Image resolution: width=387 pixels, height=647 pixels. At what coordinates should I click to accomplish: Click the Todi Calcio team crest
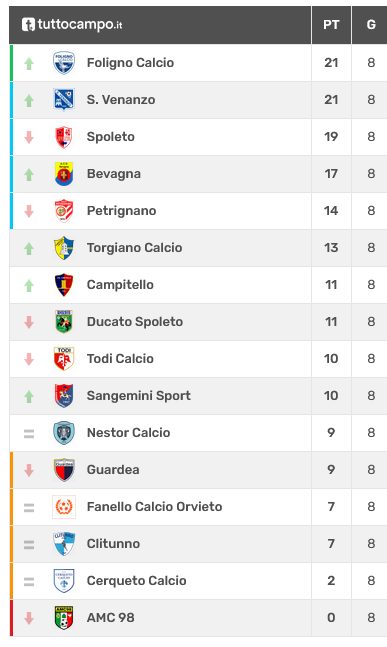[64, 359]
